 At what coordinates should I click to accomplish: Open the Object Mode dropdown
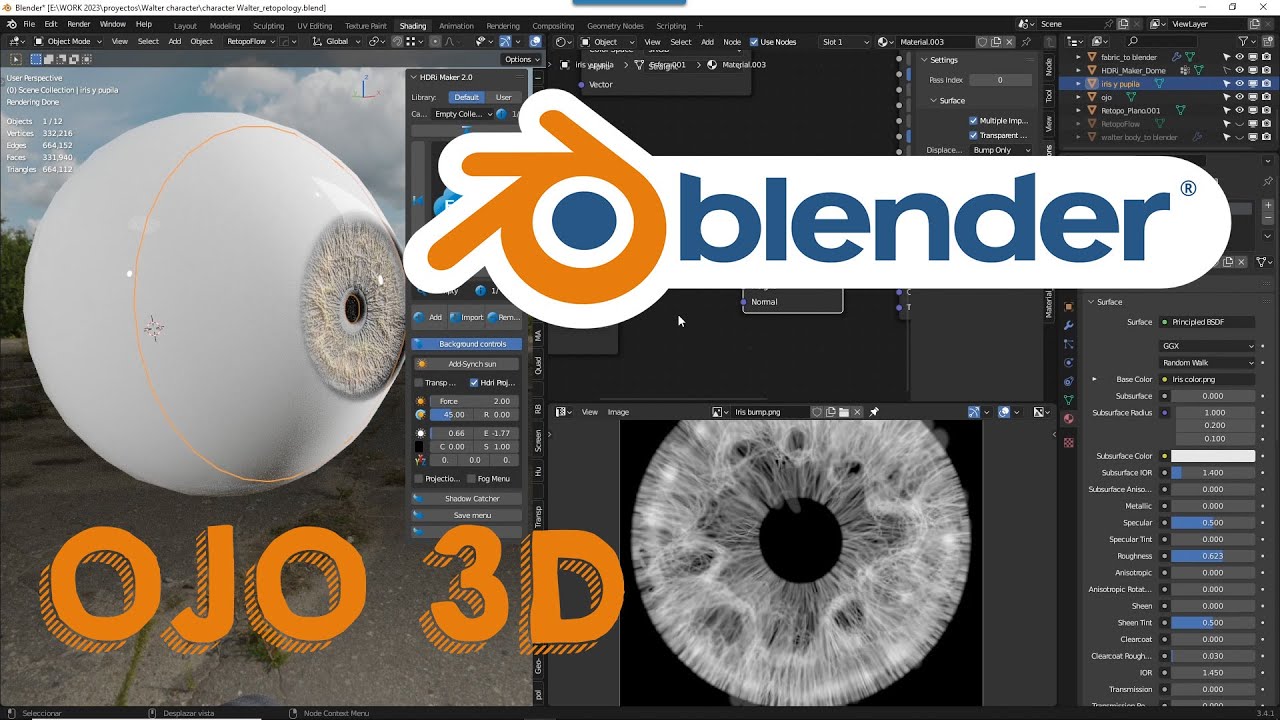[68, 41]
